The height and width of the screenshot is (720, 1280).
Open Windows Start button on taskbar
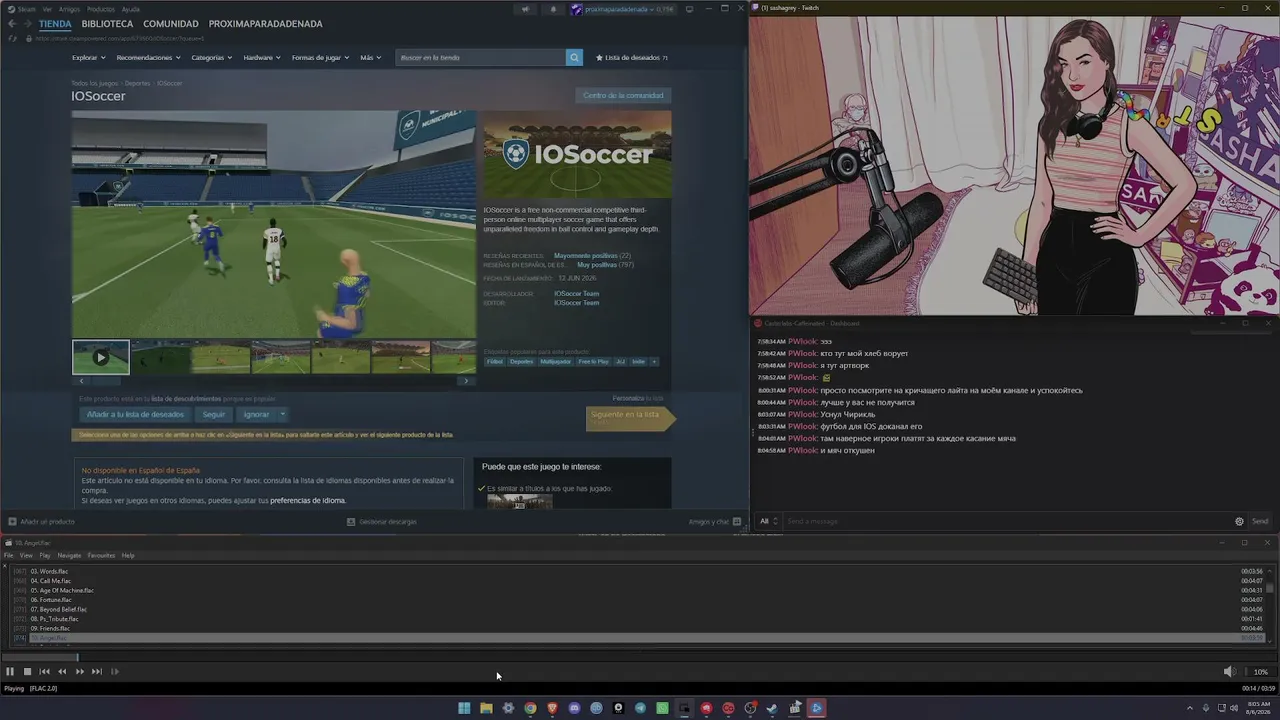(x=464, y=708)
